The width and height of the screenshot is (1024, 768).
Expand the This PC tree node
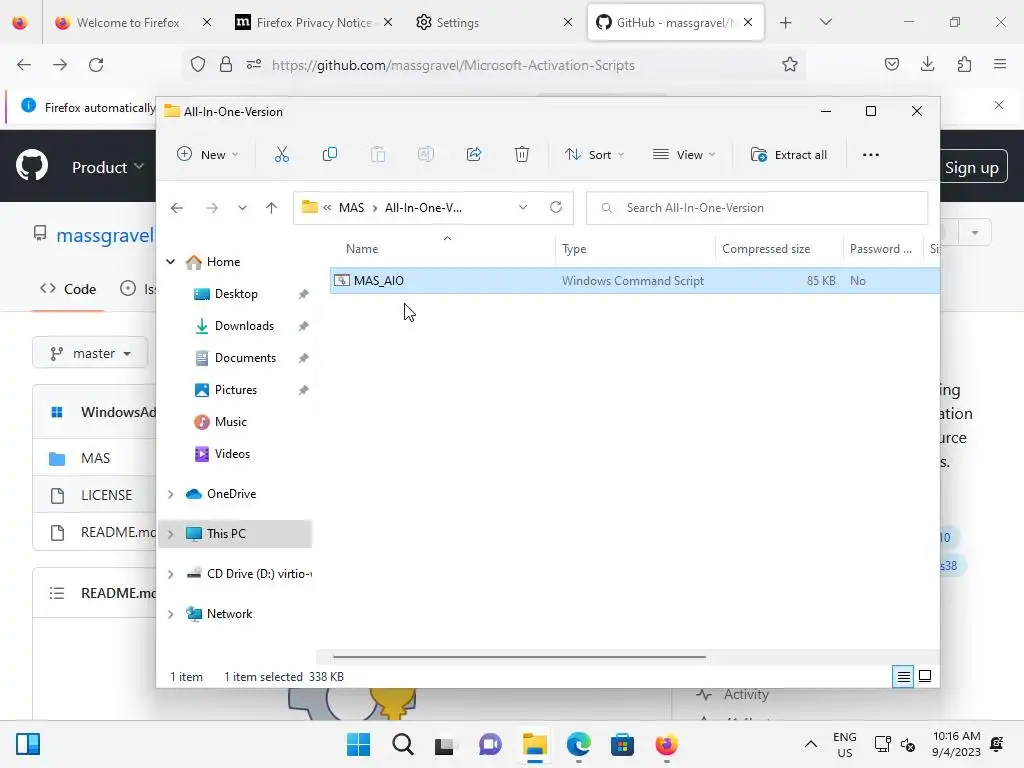[x=170, y=534]
